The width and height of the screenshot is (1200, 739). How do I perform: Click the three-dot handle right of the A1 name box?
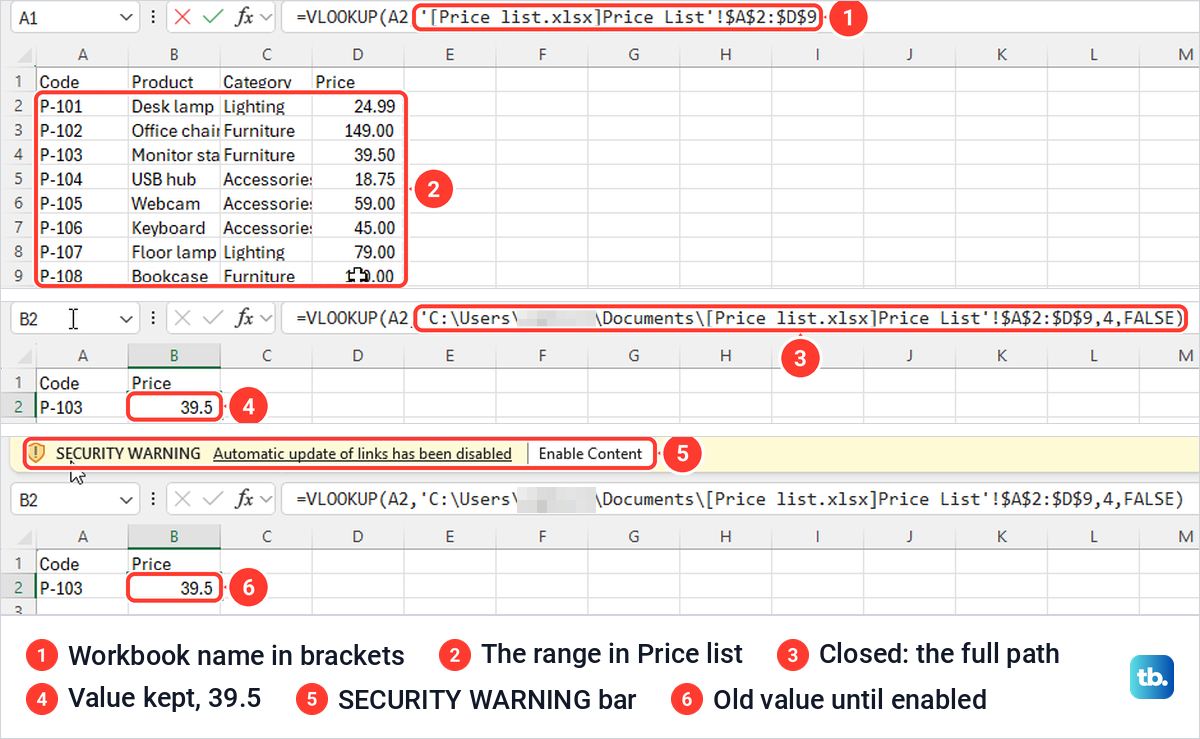pyautogui.click(x=152, y=17)
